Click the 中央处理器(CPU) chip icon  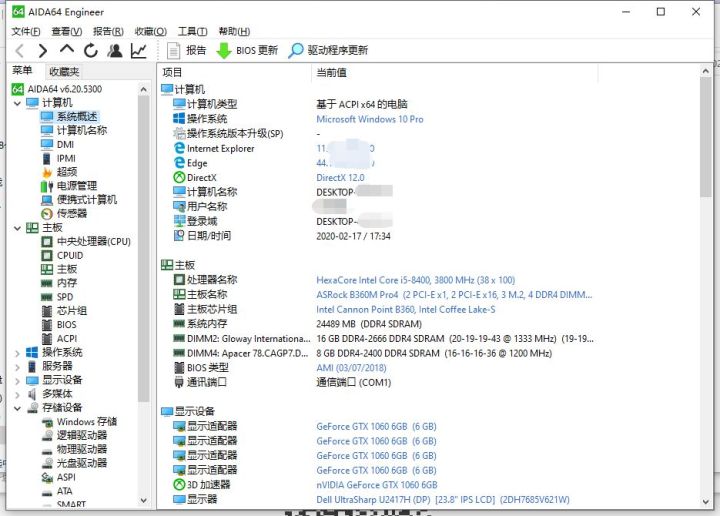47,241
